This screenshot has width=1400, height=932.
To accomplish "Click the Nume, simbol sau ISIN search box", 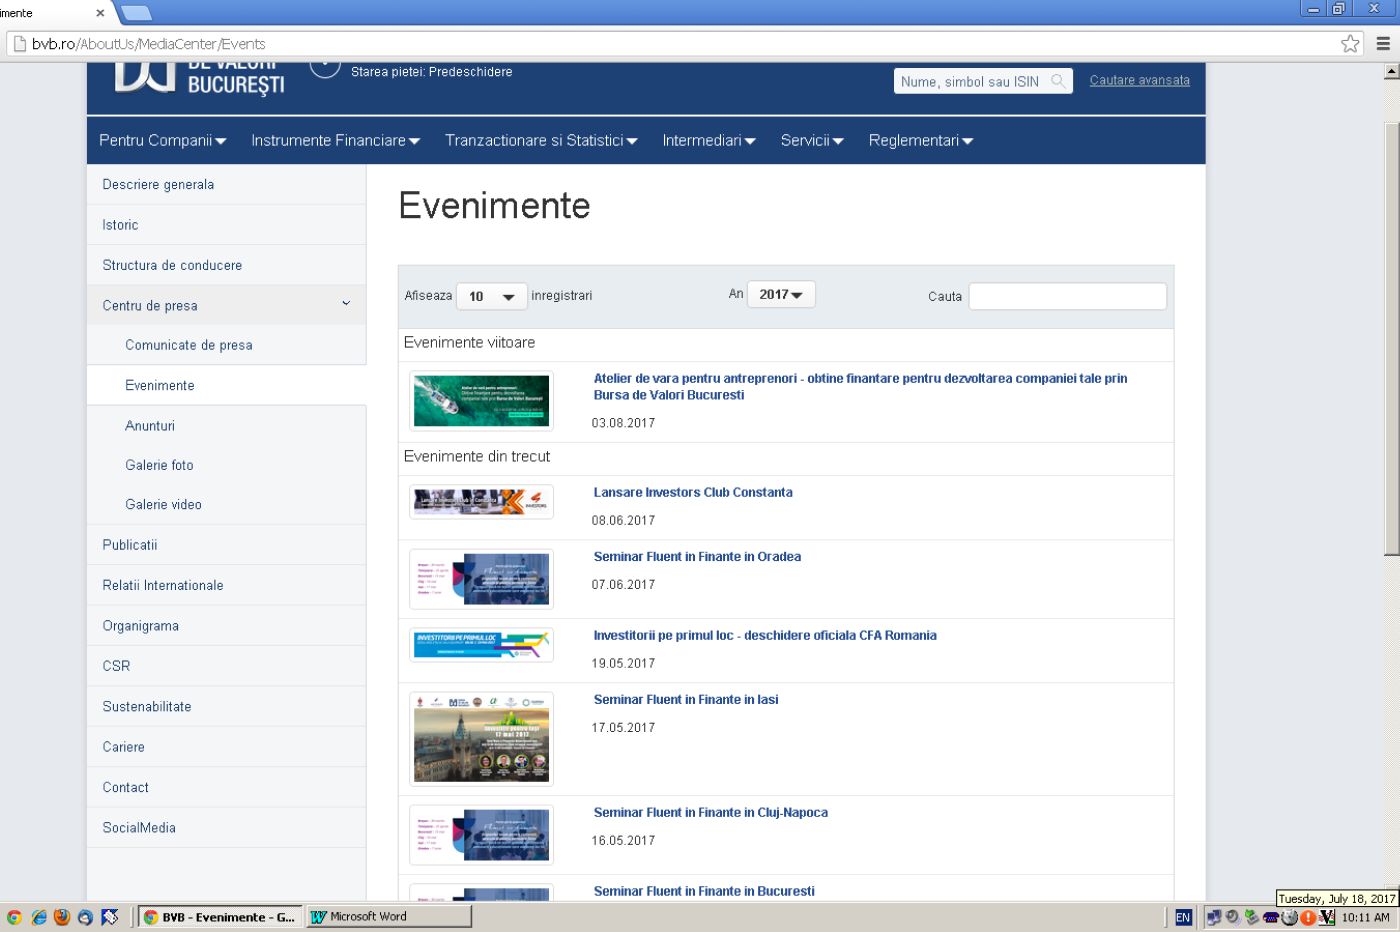I will click(x=983, y=81).
